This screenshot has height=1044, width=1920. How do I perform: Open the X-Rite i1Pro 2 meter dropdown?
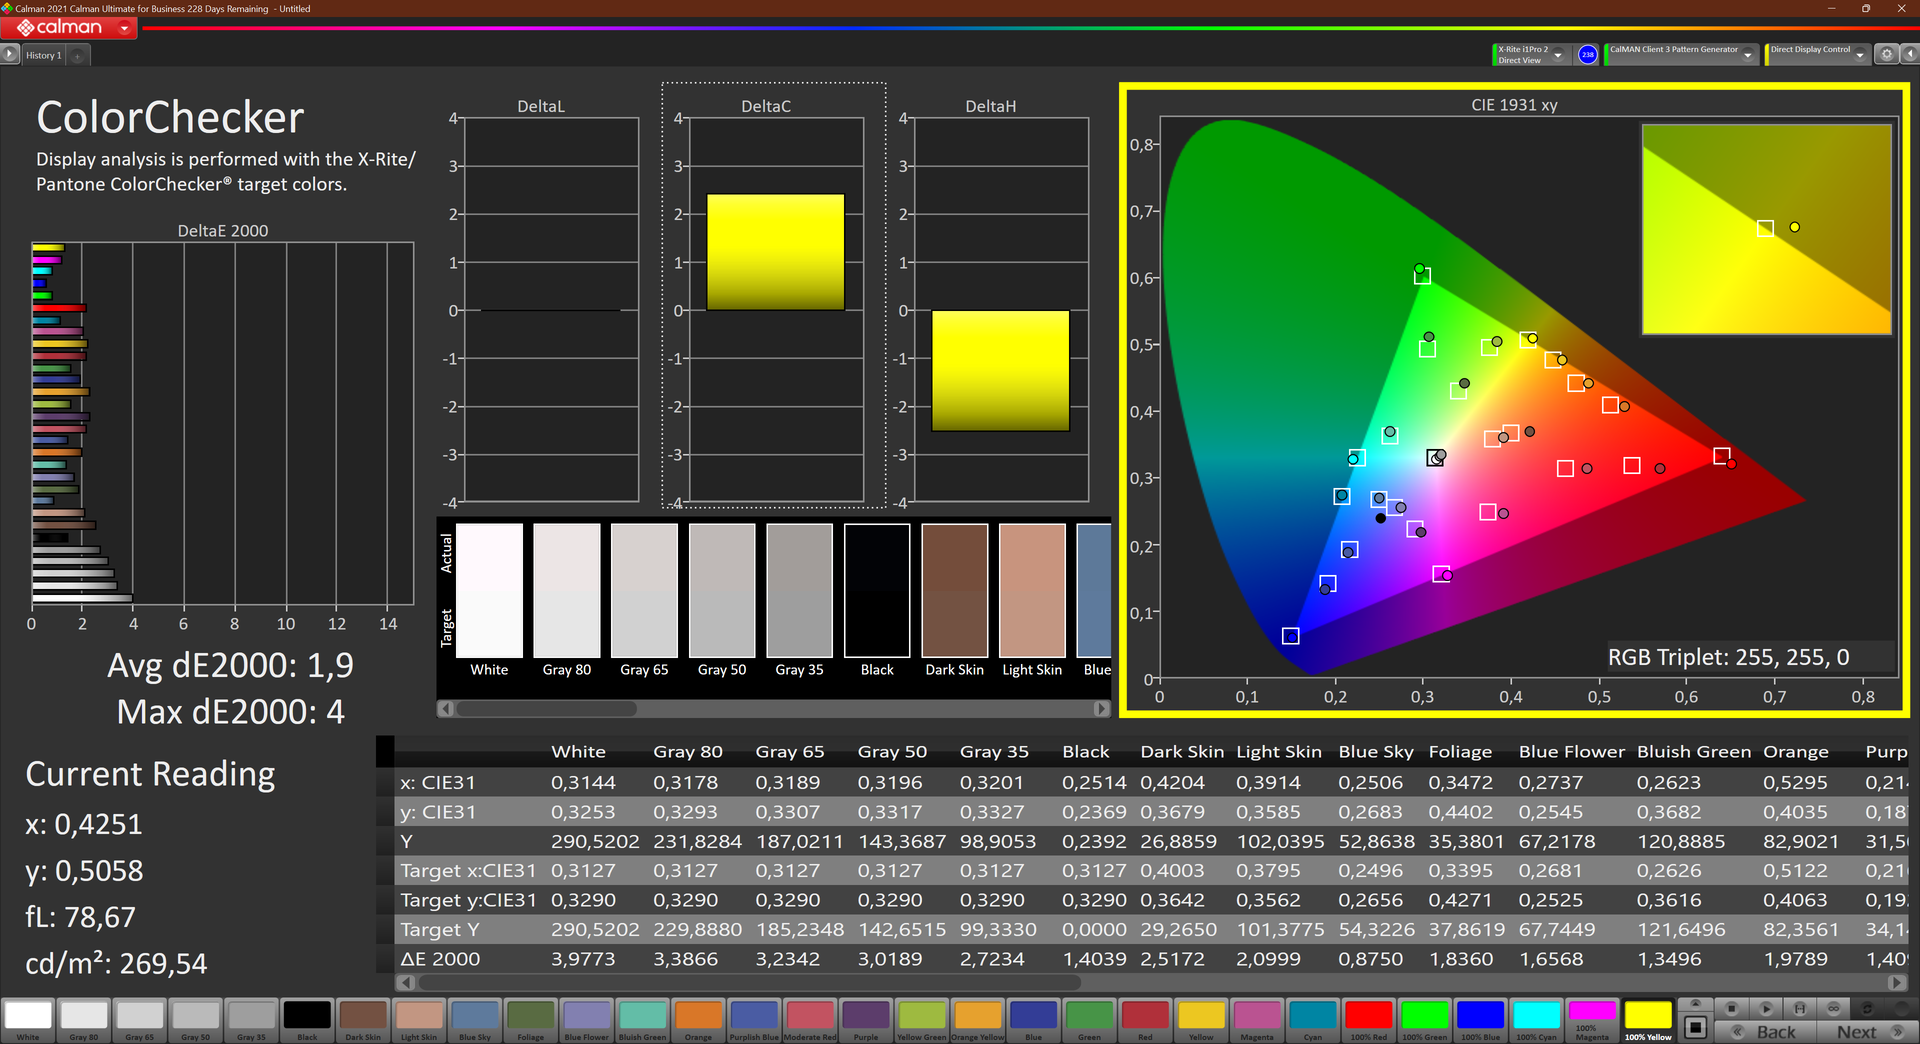coord(1558,56)
